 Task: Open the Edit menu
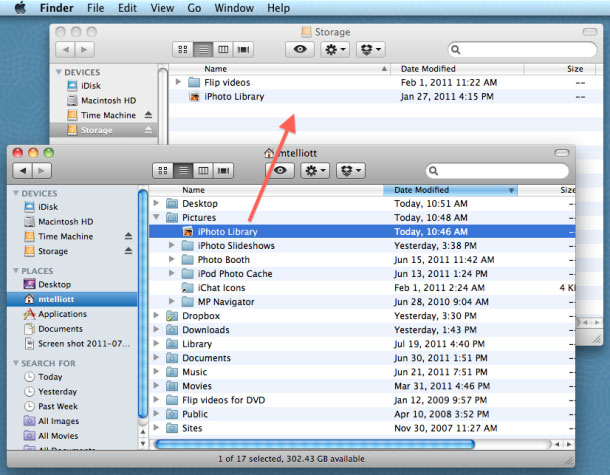pyautogui.click(x=127, y=8)
